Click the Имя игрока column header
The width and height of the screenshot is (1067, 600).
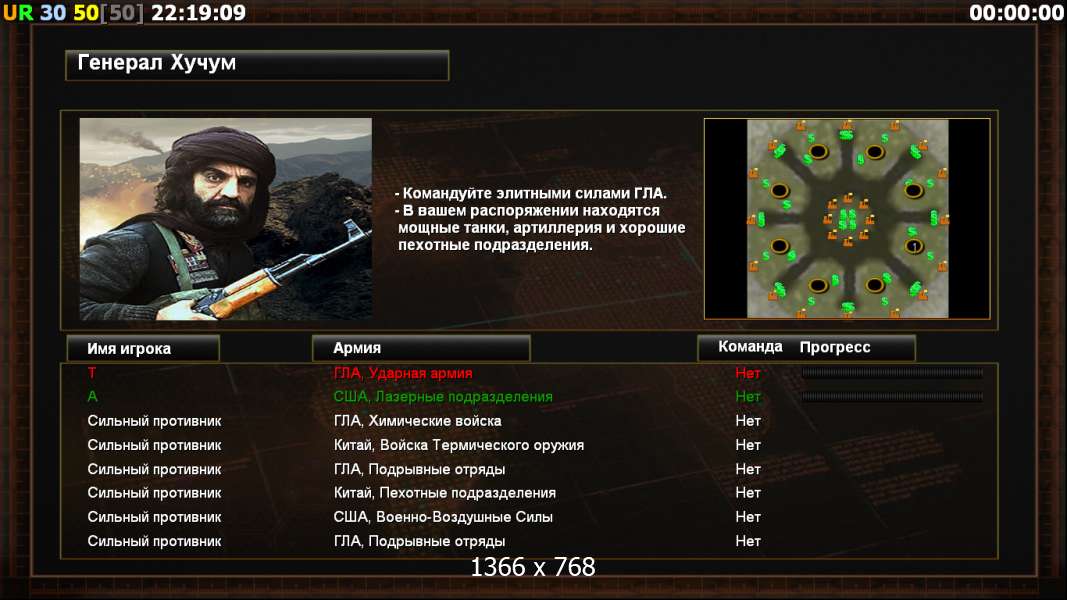[144, 348]
